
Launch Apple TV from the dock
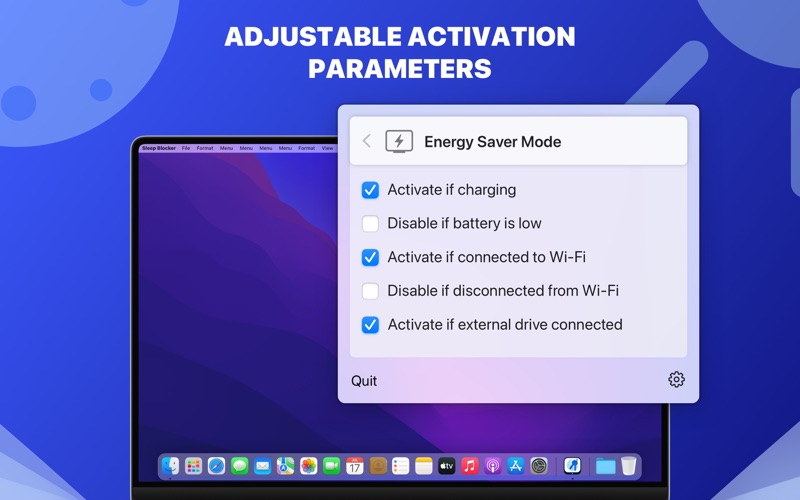pyautogui.click(x=446, y=466)
